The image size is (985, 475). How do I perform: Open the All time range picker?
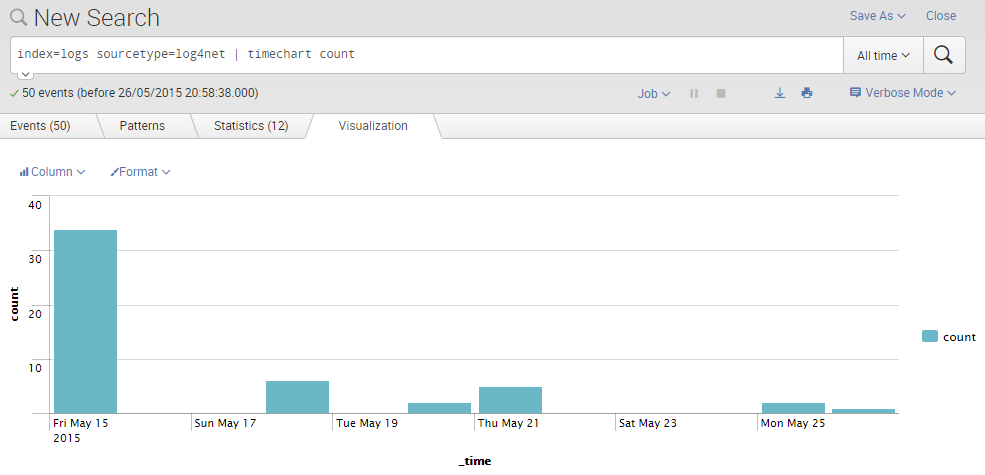pos(883,56)
